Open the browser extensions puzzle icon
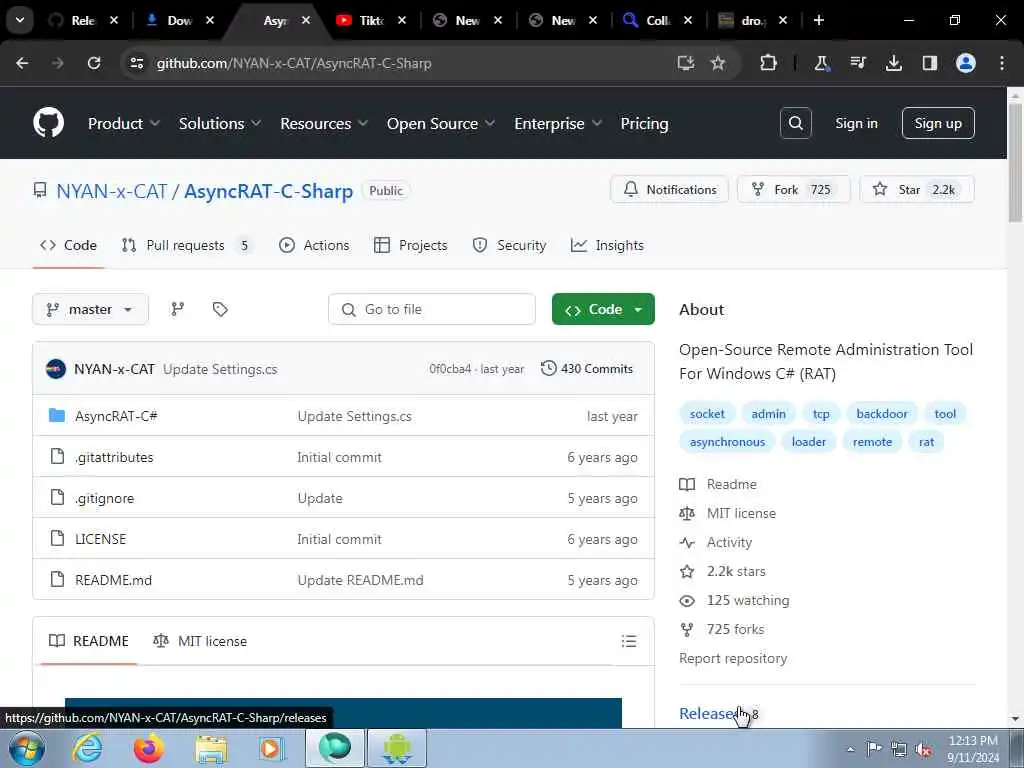This screenshot has height=768, width=1024. pos(768,63)
